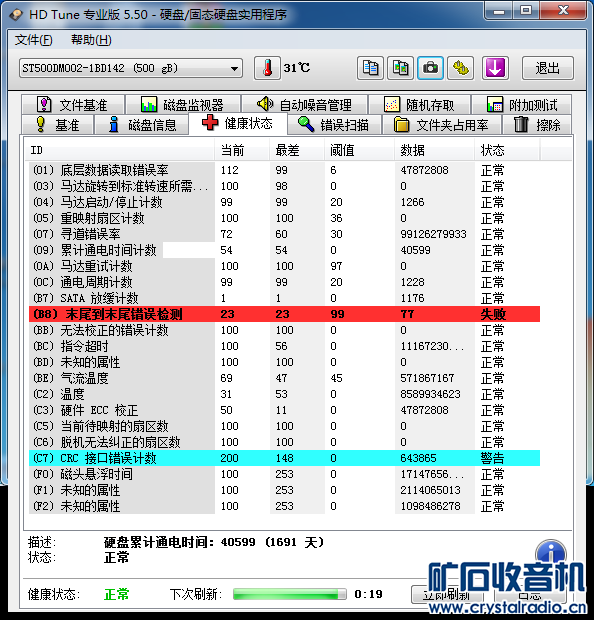Select row (0A) 马达重试计数
Screen dimensions: 594x620
pyautogui.click(x=284, y=266)
